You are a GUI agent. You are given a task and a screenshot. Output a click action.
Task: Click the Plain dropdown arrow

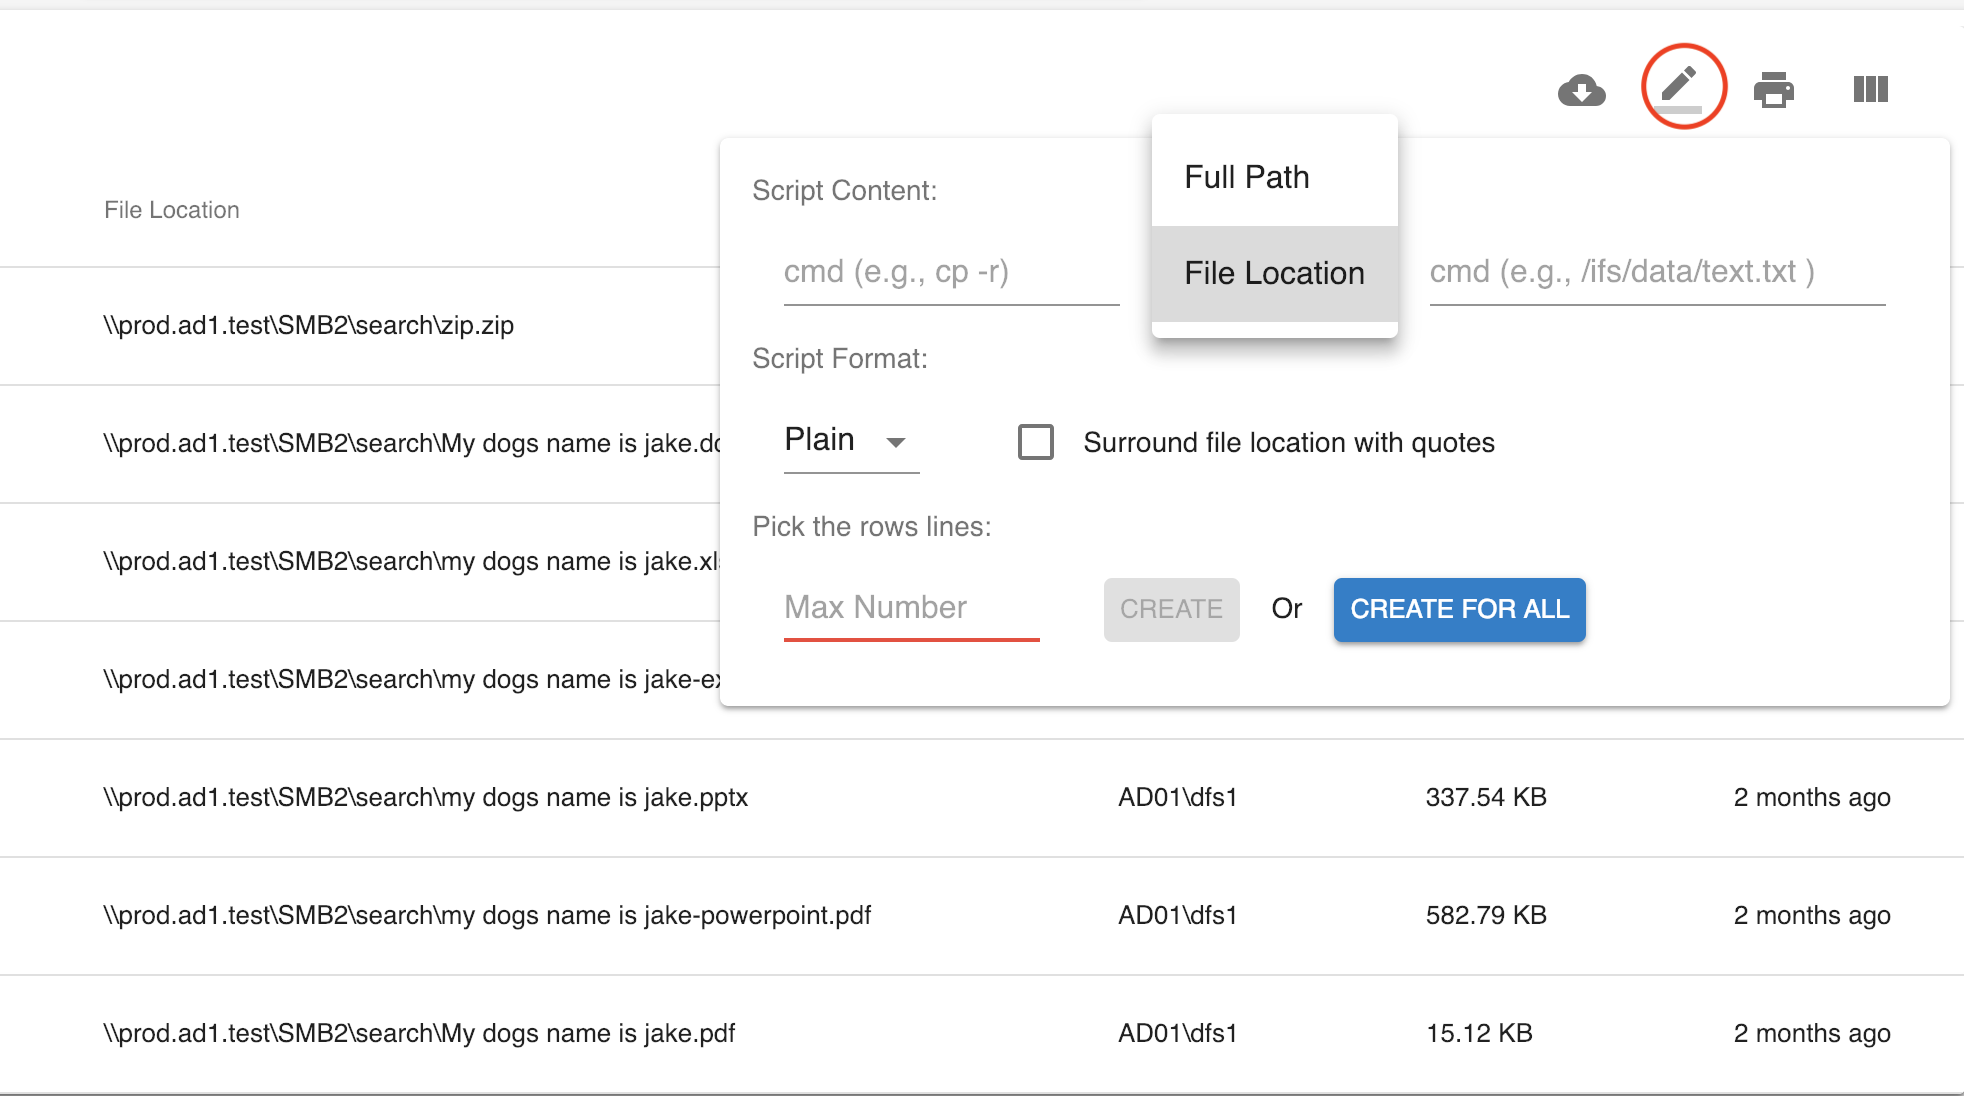pos(896,442)
